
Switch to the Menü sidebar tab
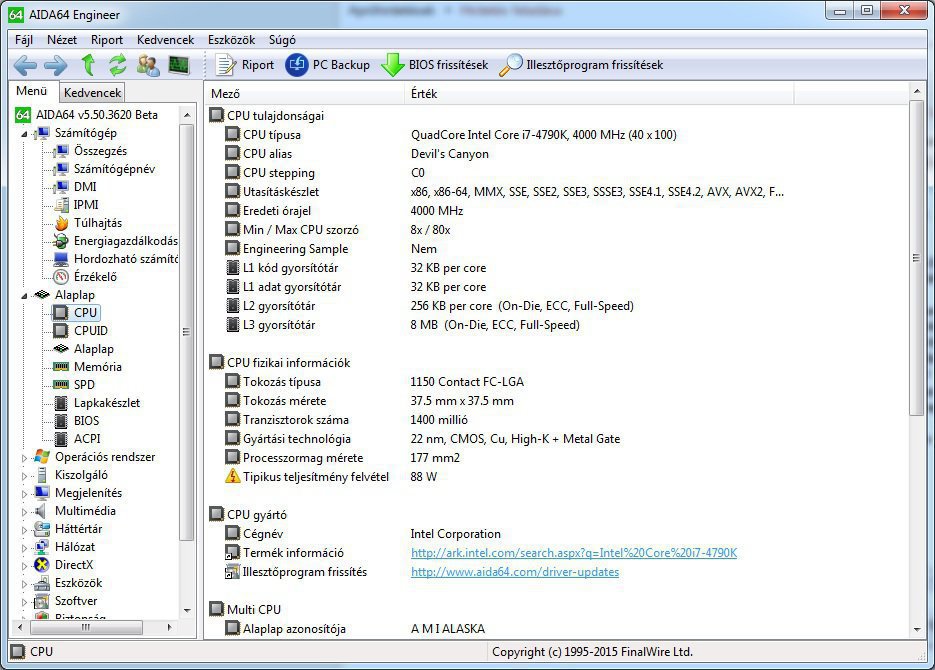(x=32, y=91)
